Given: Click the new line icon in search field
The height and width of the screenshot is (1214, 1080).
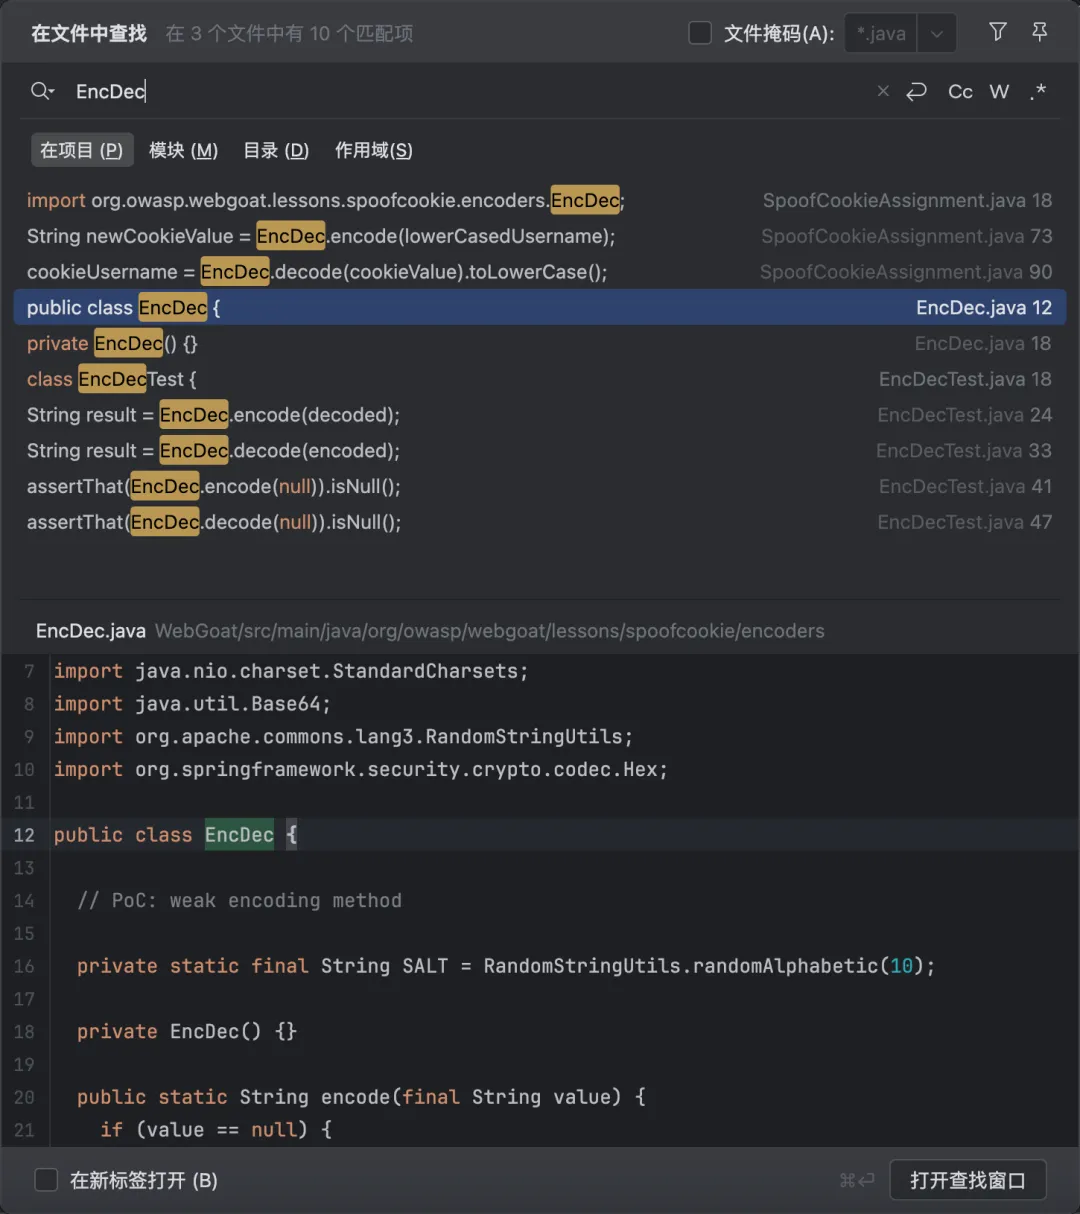Looking at the screenshot, I should tap(916, 92).
